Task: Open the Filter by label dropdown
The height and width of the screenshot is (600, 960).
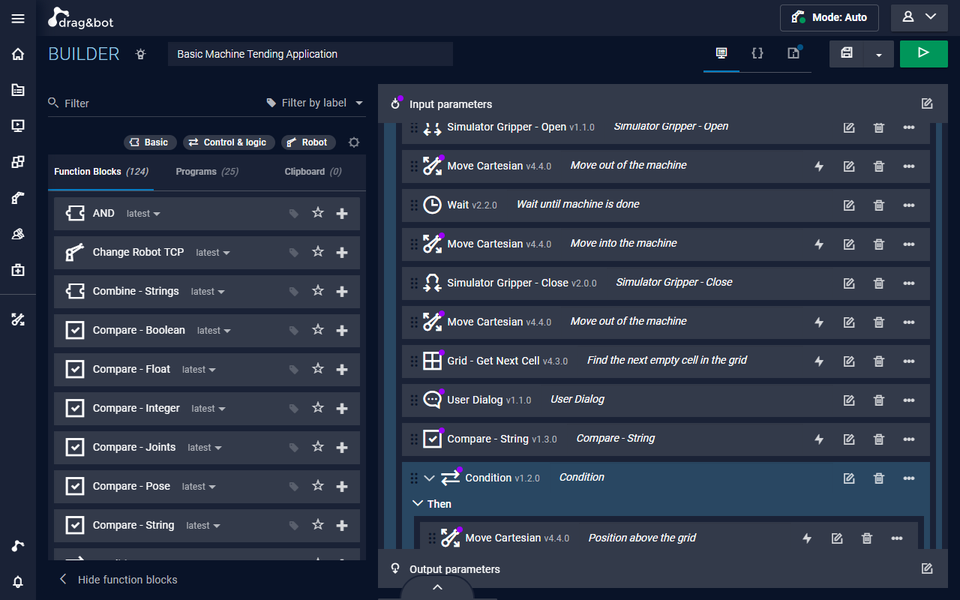Action: pos(315,103)
